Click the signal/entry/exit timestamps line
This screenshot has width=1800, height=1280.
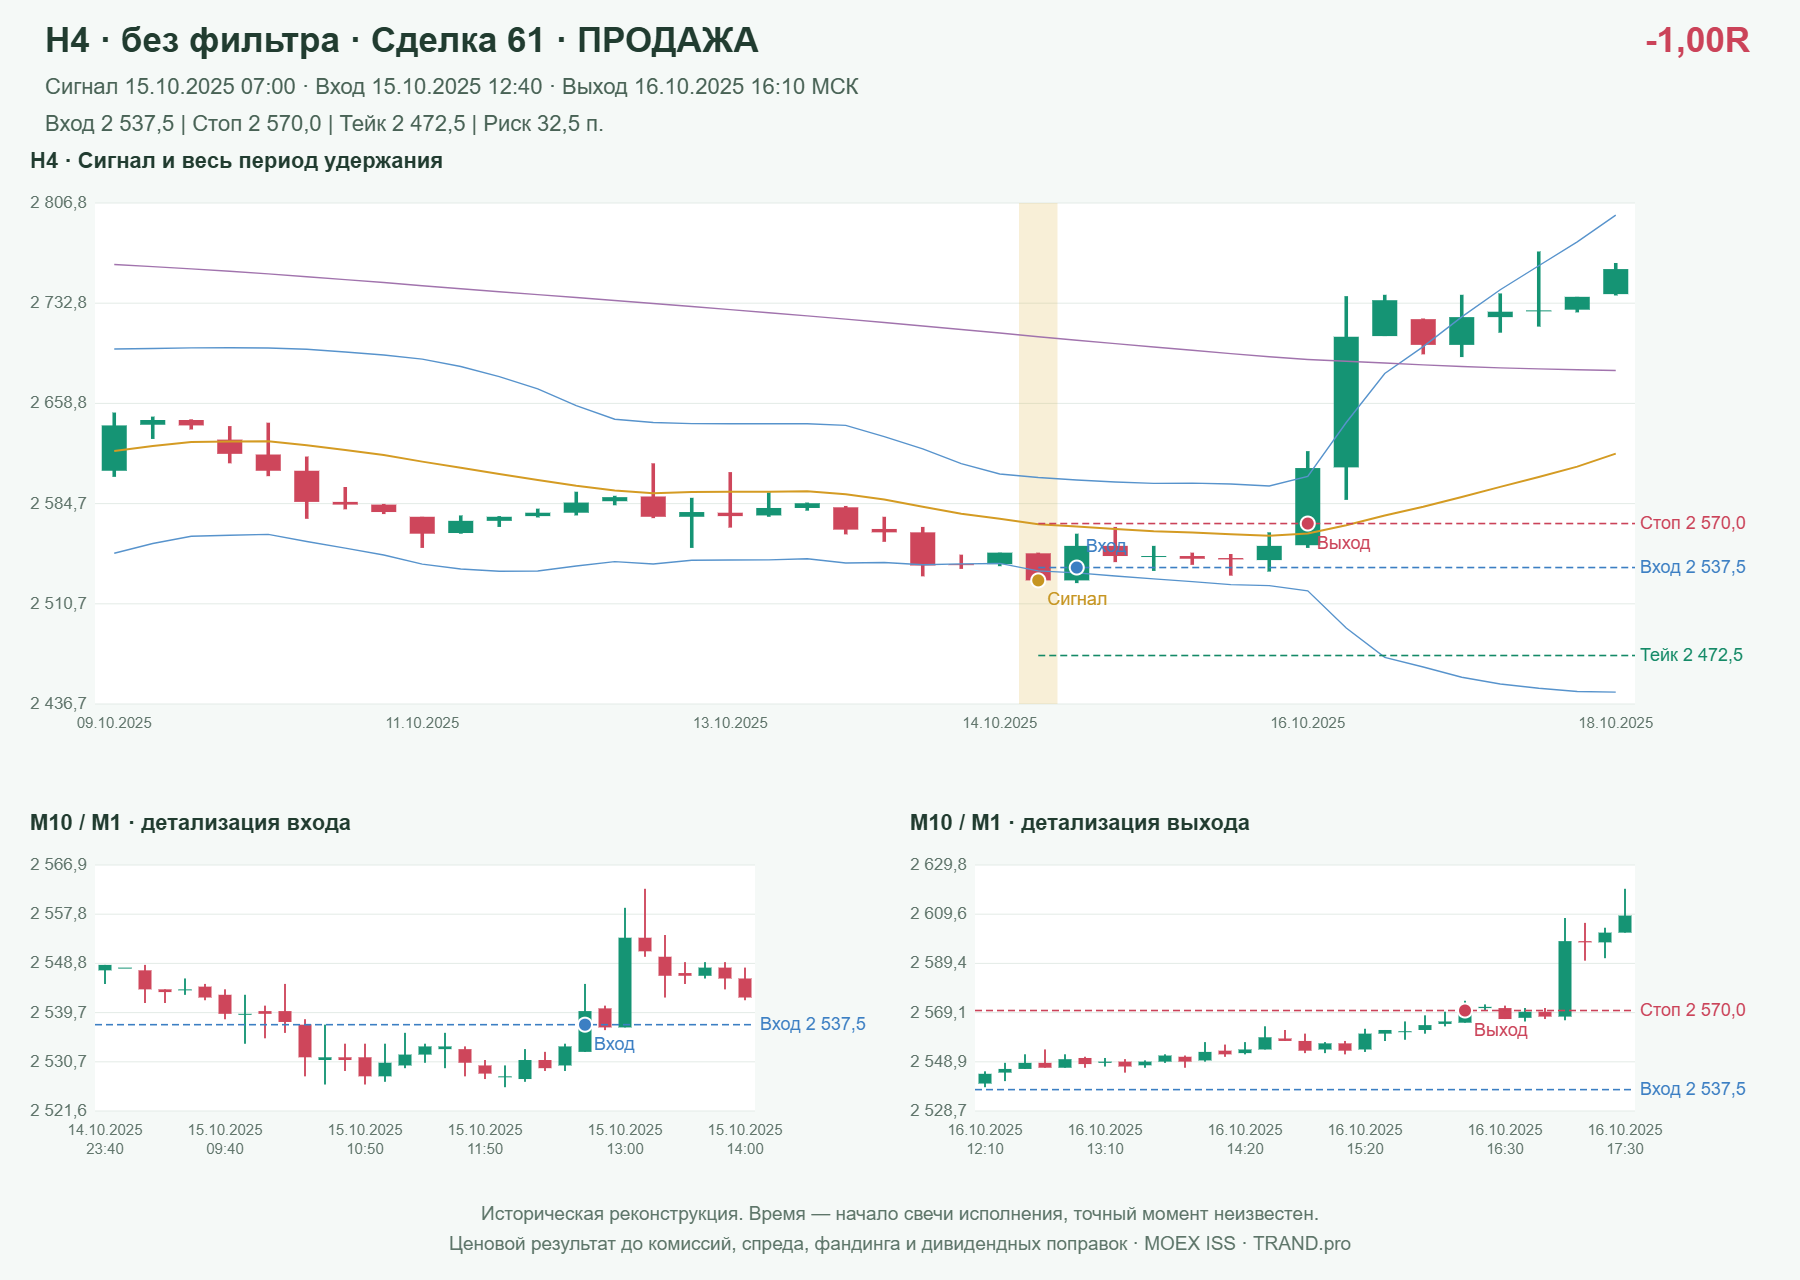click(452, 87)
